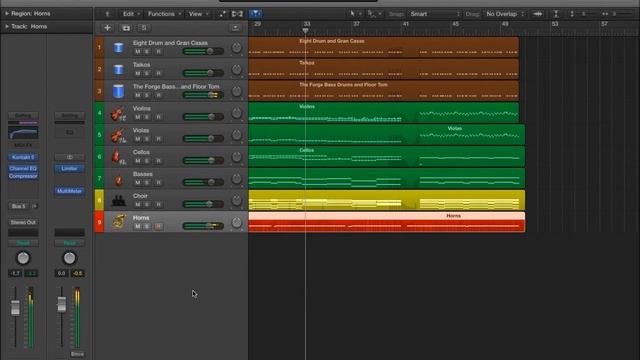Image resolution: width=640 pixels, height=360 pixels.
Task: Click the Stereo Out channel strip fader
Action: click(62, 304)
